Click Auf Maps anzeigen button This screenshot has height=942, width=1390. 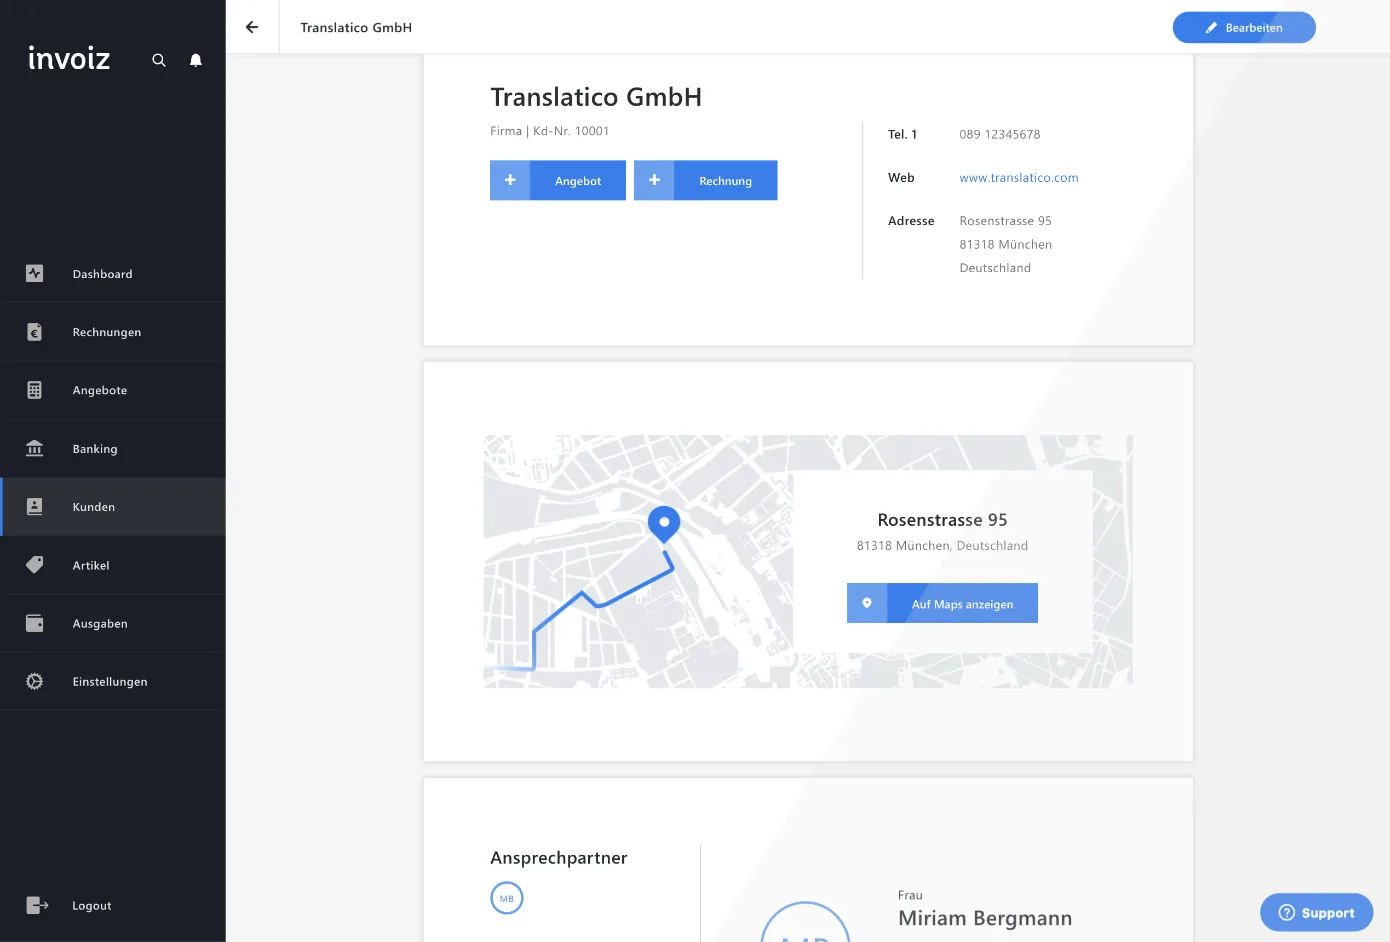942,603
